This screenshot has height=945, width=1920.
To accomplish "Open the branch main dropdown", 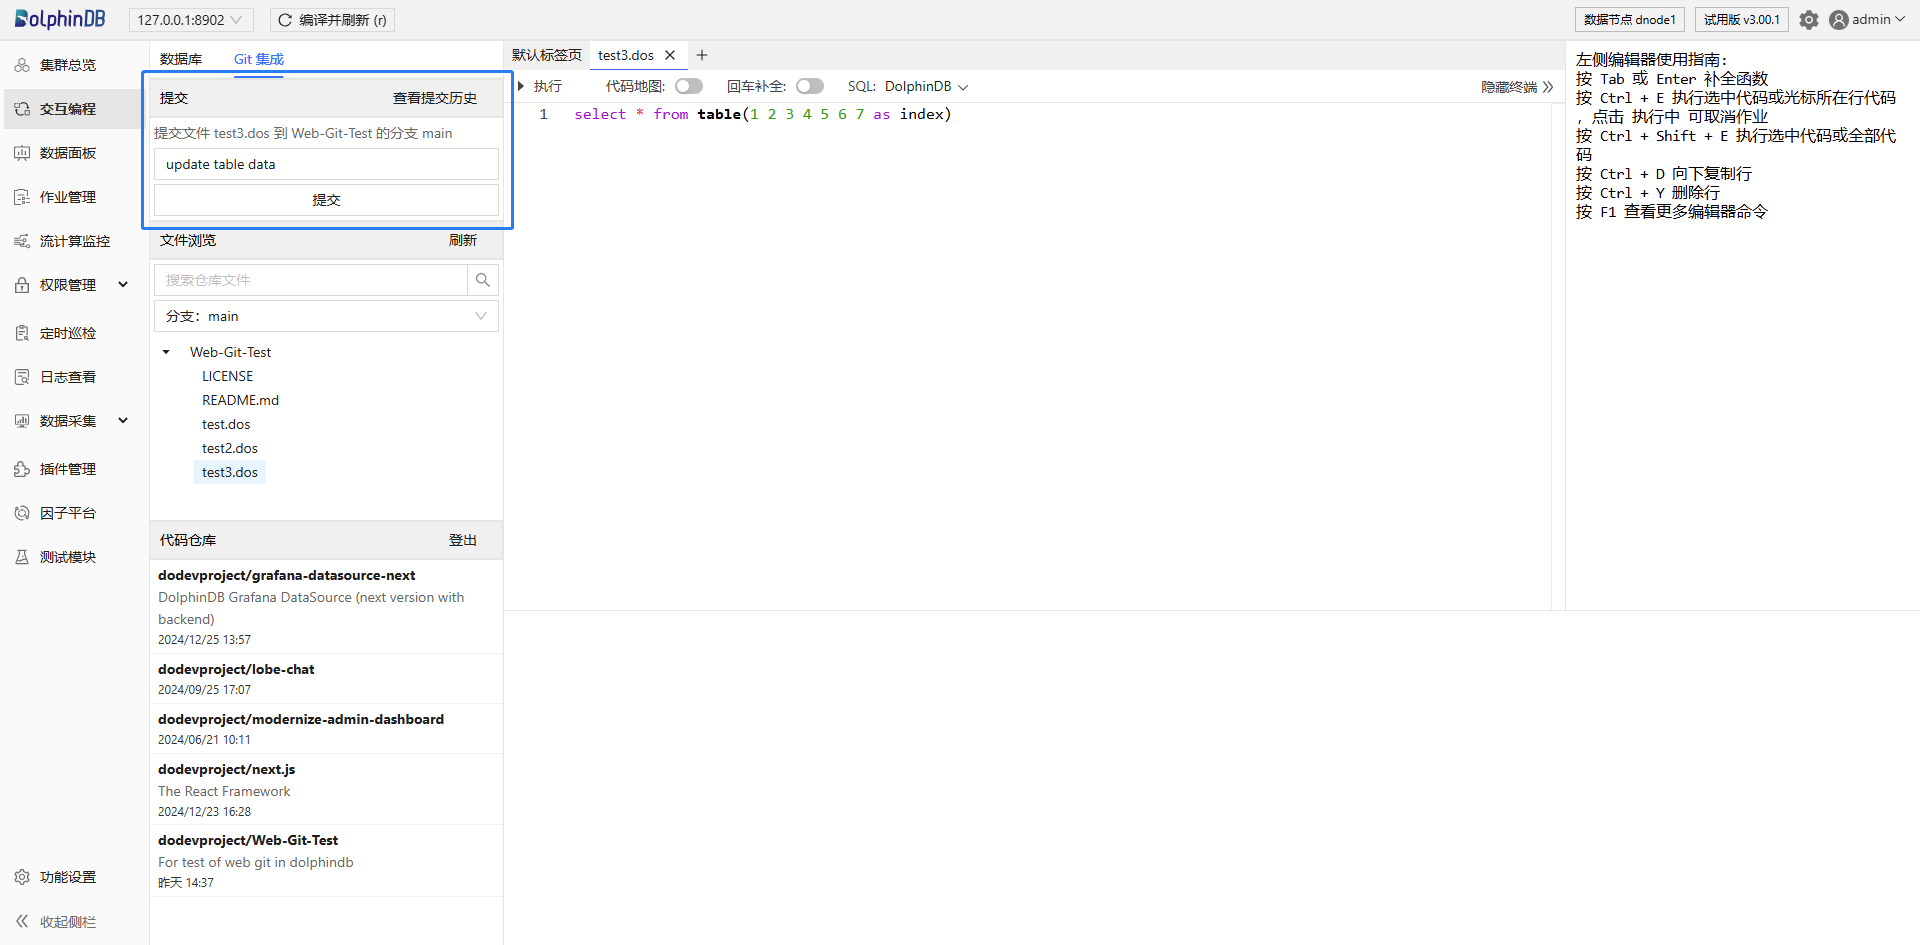I will pyautogui.click(x=326, y=316).
